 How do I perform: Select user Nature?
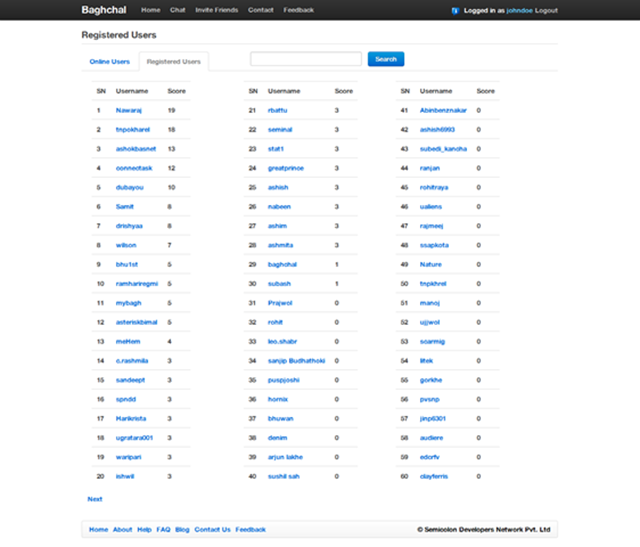click(x=431, y=265)
